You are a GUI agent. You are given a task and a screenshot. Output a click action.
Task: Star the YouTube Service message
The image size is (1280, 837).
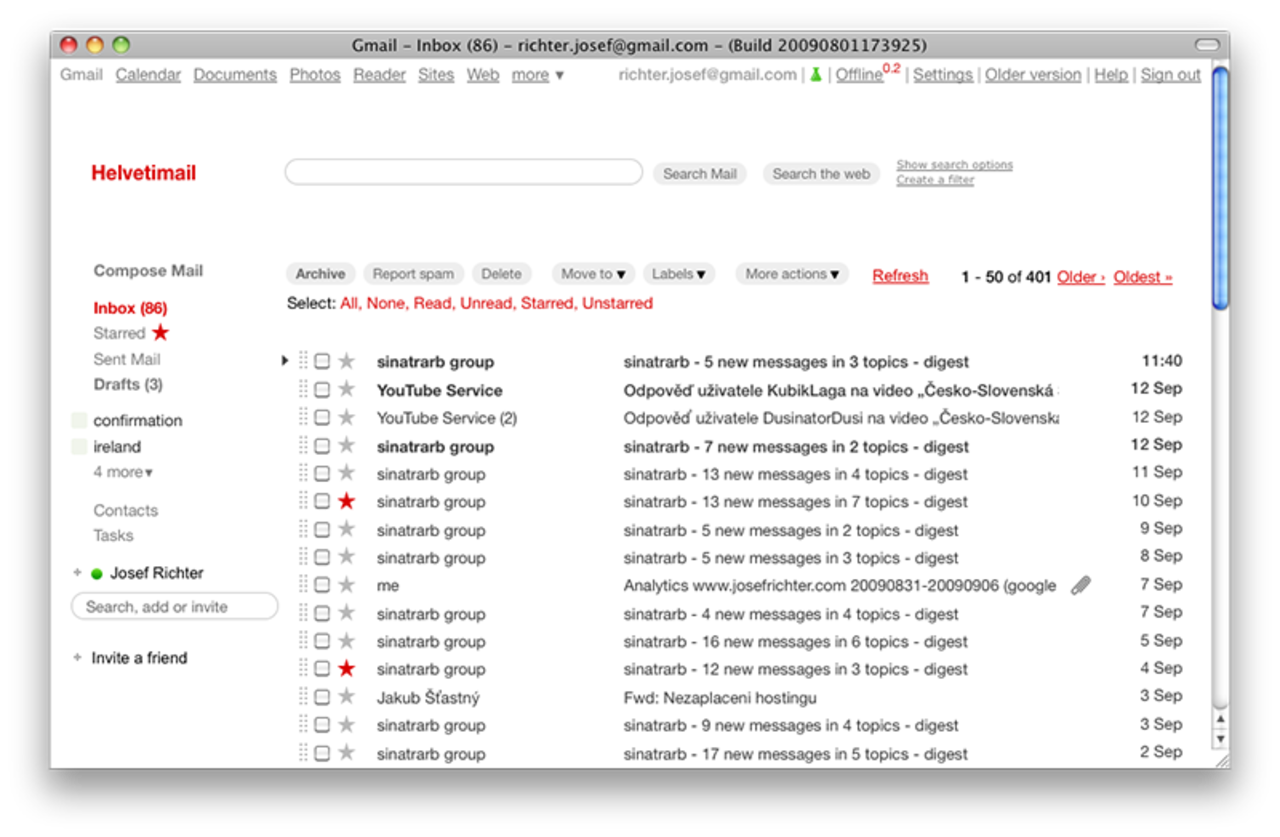346,390
